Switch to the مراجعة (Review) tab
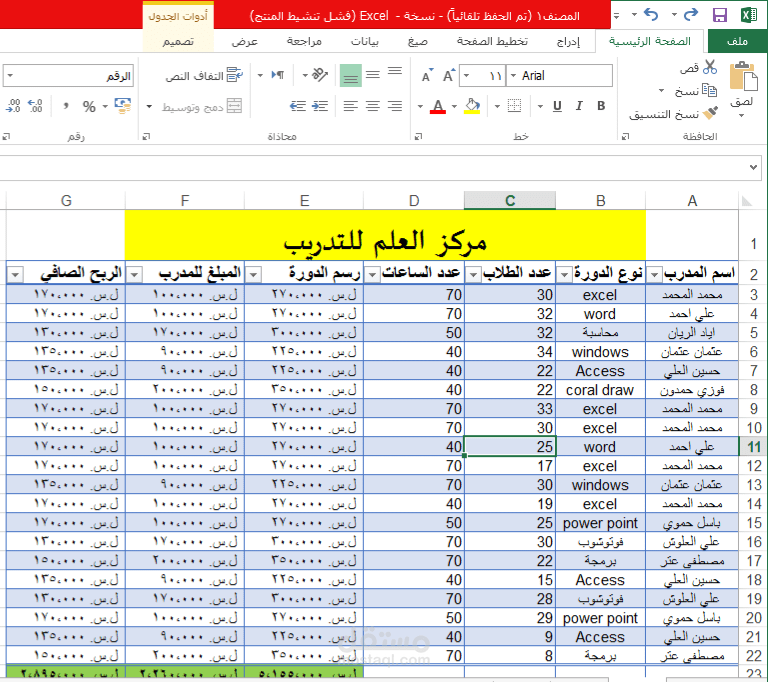The image size is (768, 682). click(x=304, y=41)
